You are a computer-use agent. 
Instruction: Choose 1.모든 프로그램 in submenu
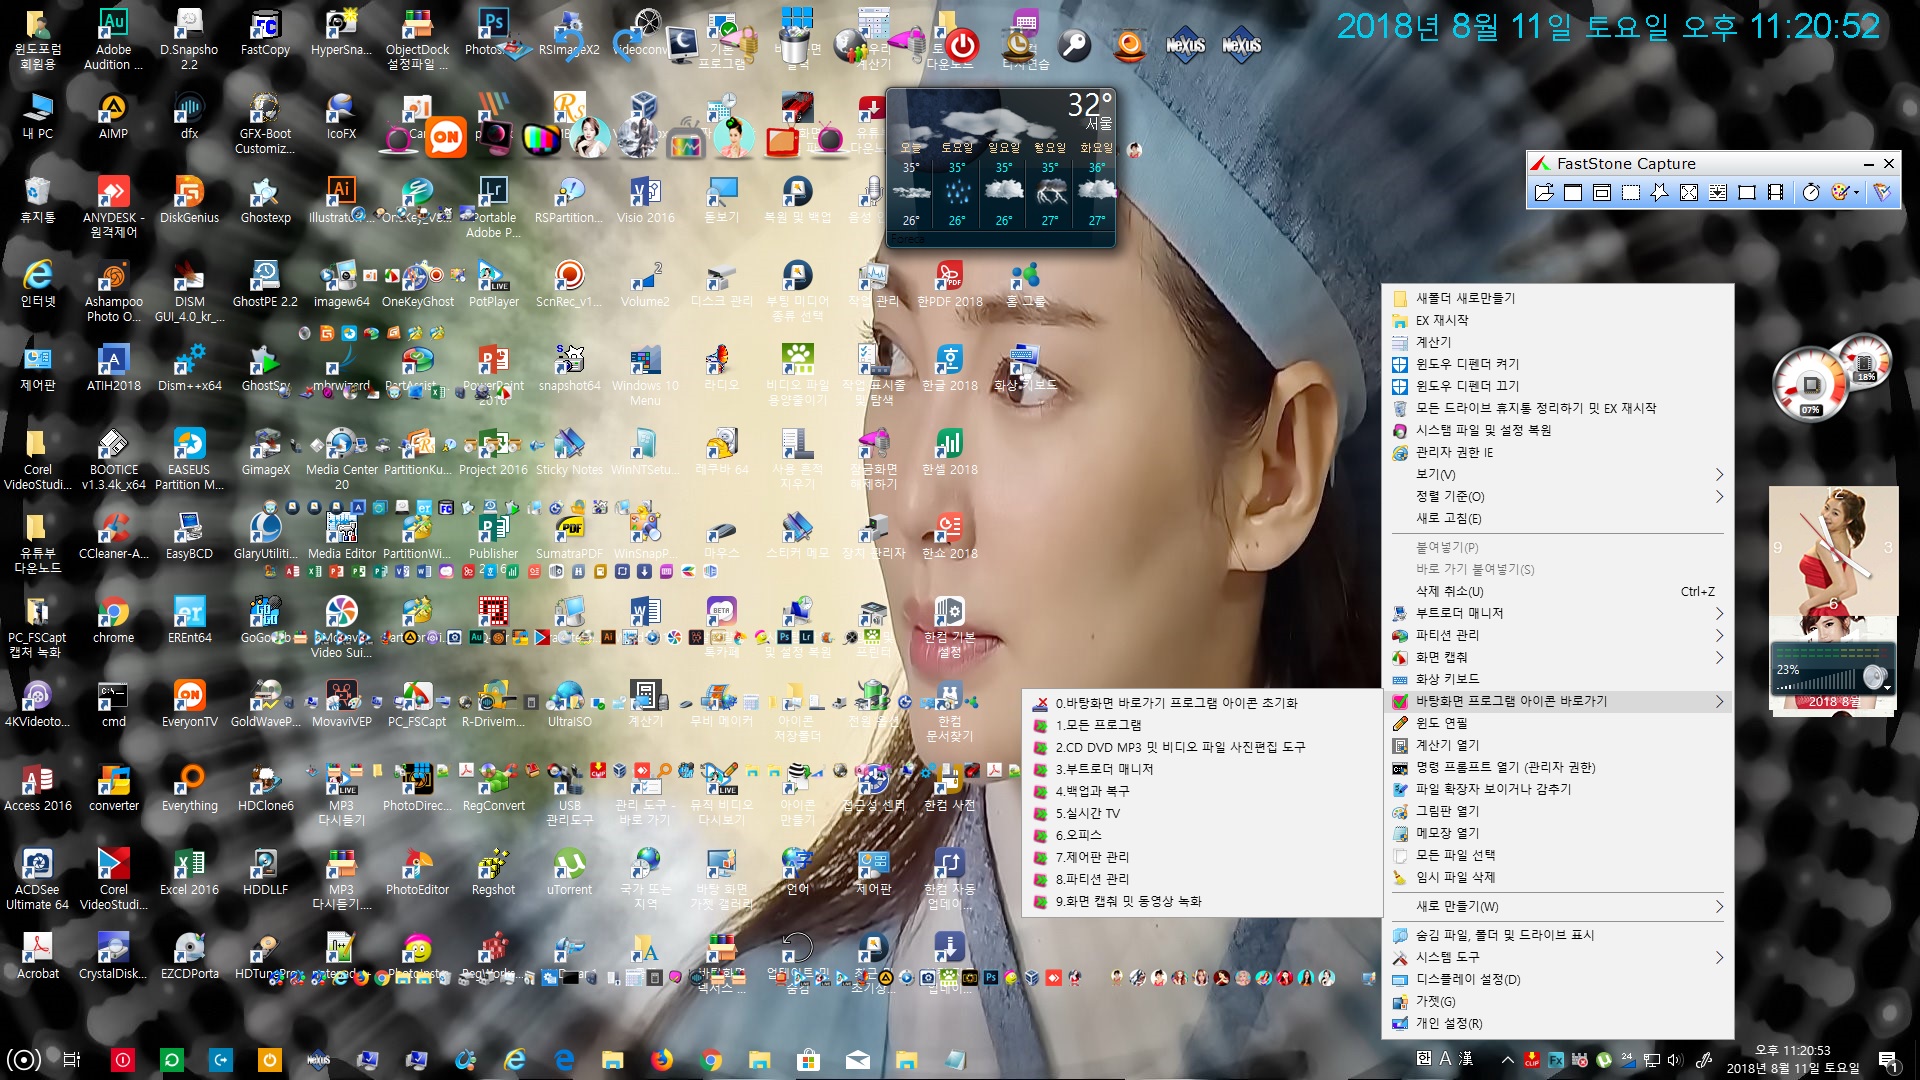[1203, 725]
